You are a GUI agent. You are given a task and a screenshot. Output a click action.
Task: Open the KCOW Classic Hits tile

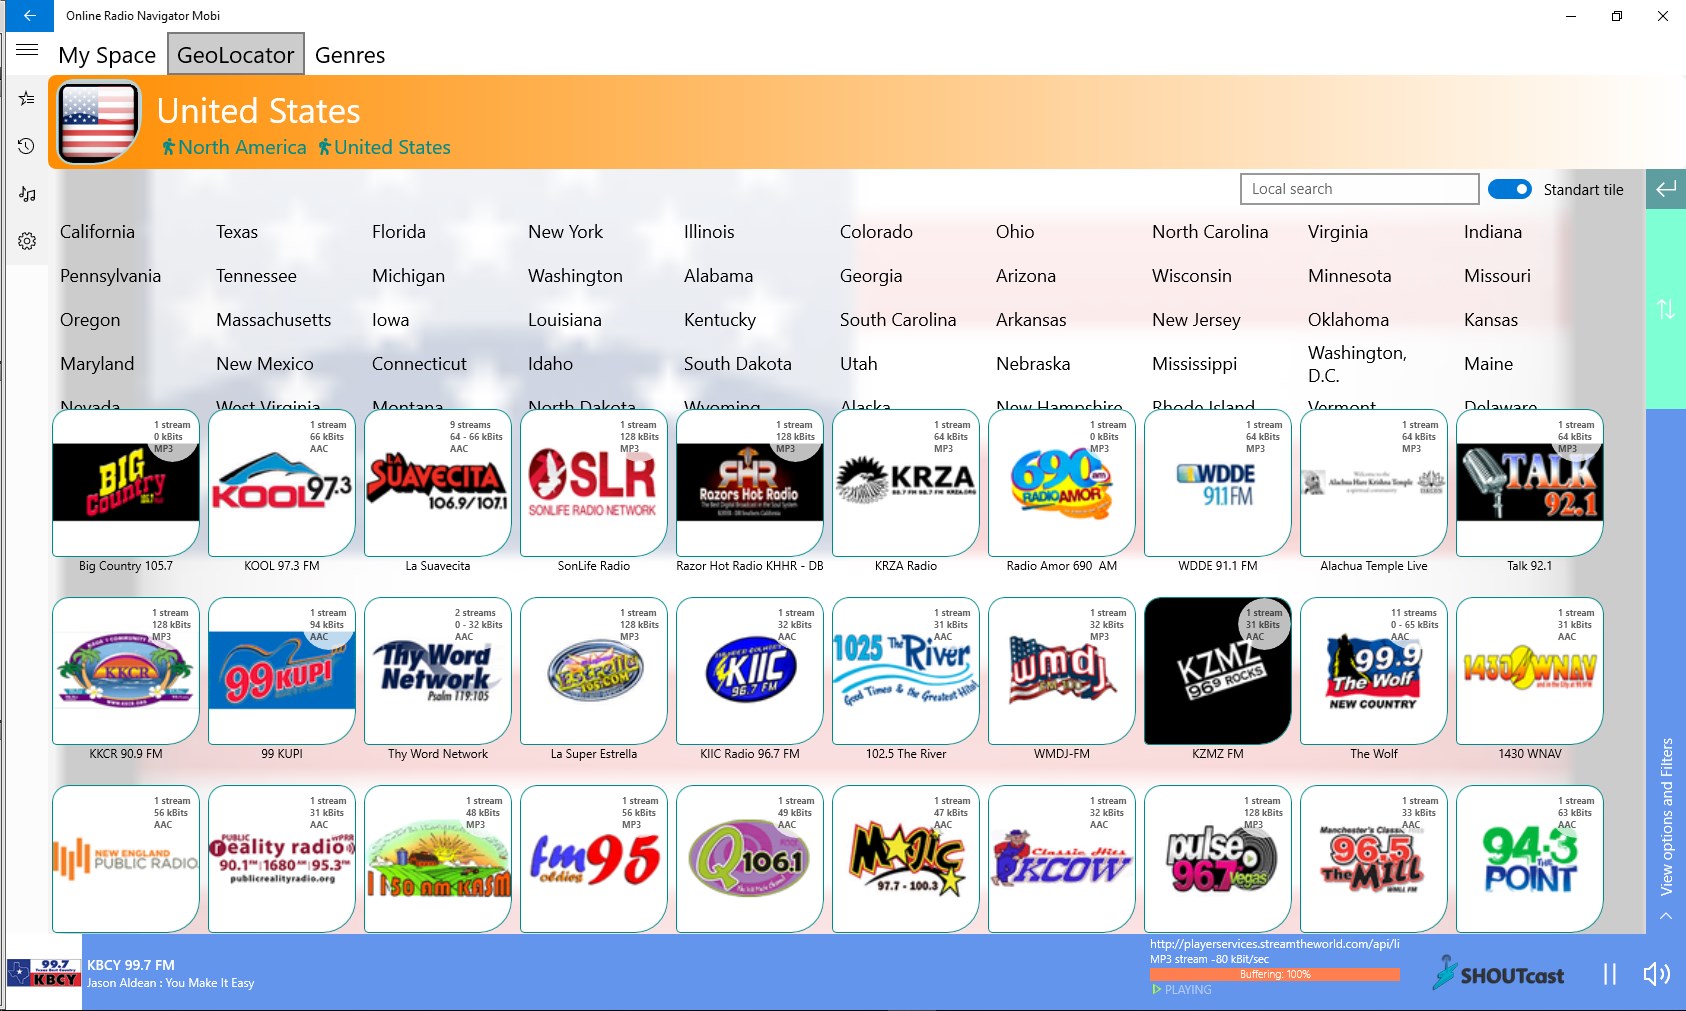(x=1062, y=859)
